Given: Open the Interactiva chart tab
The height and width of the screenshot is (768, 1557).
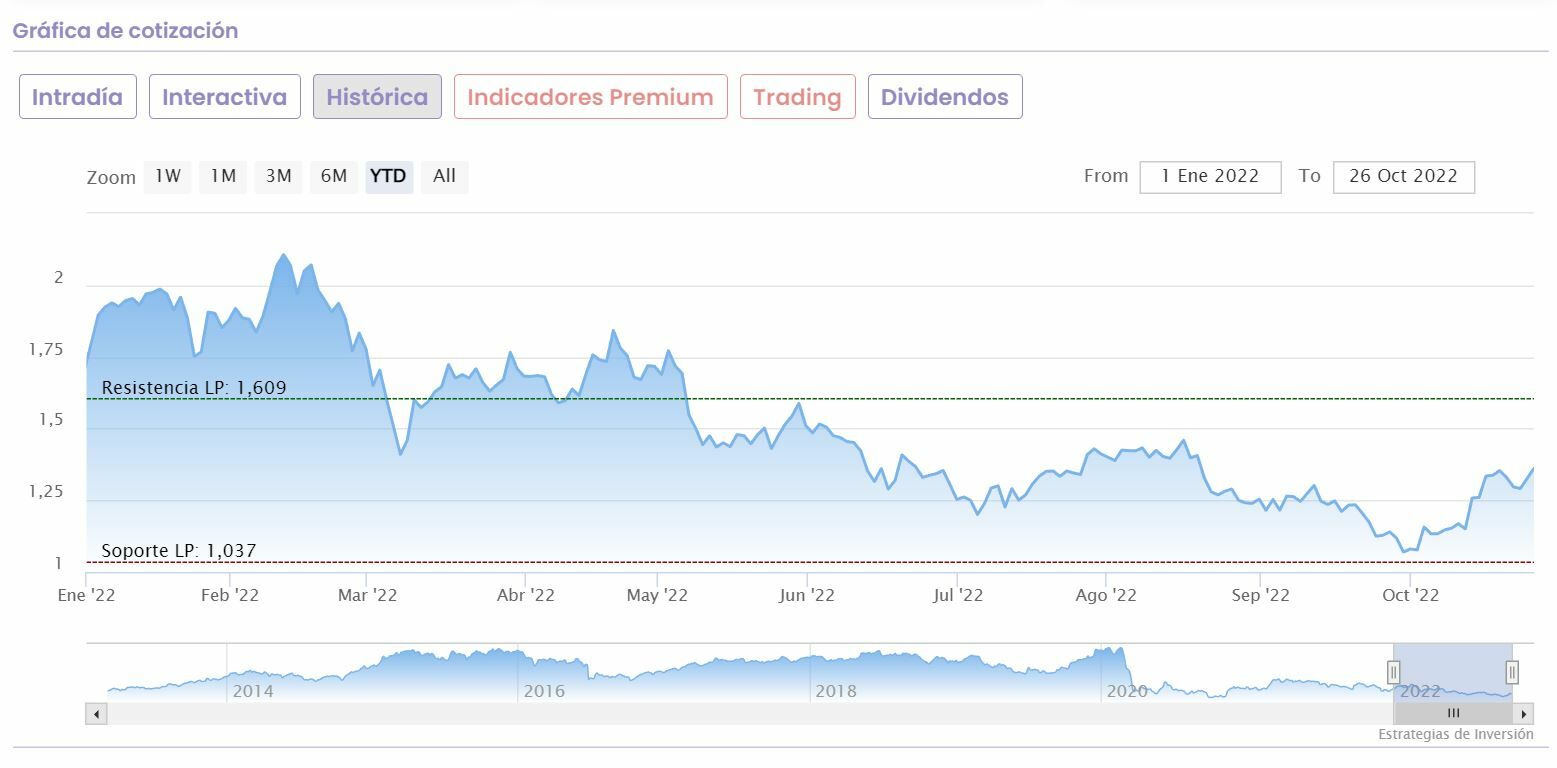Looking at the screenshot, I should [x=225, y=97].
